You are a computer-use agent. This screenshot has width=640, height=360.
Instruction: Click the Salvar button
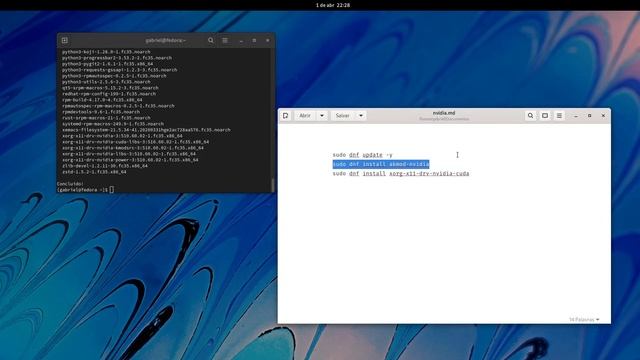(342, 116)
